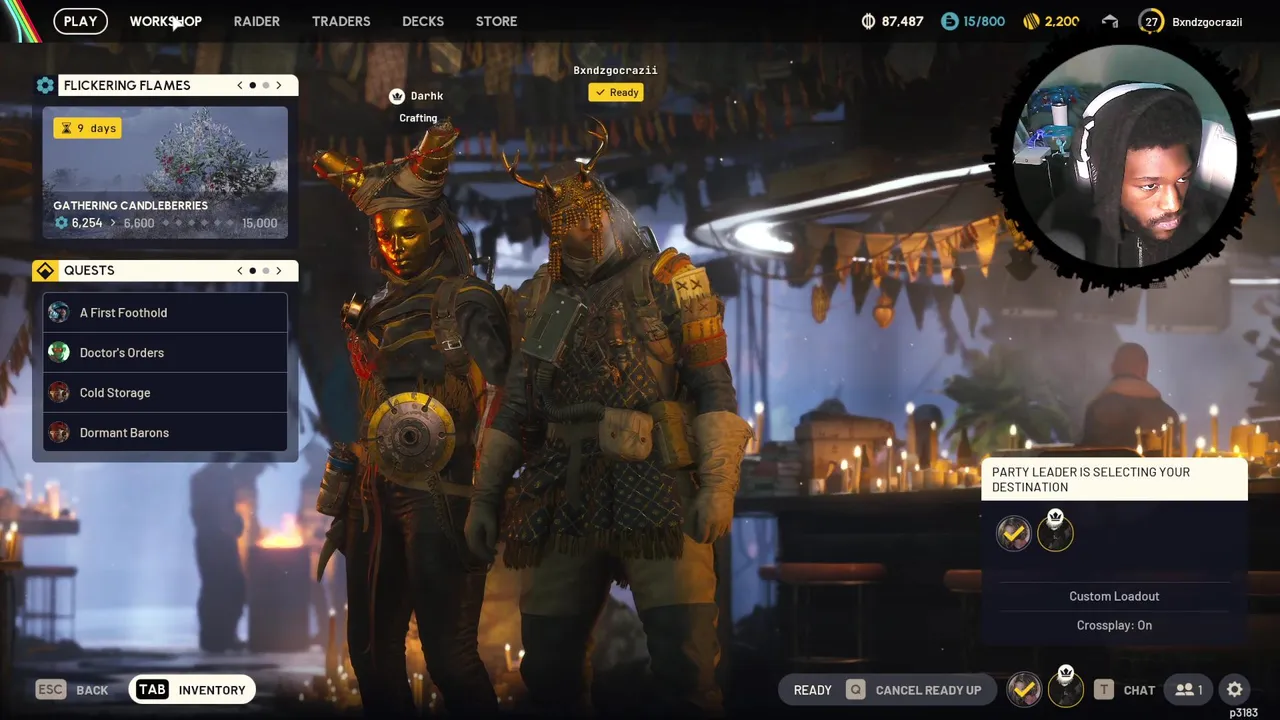Click the helmet icon in the top bar
The height and width of the screenshot is (720, 1280).
[x=1110, y=21]
